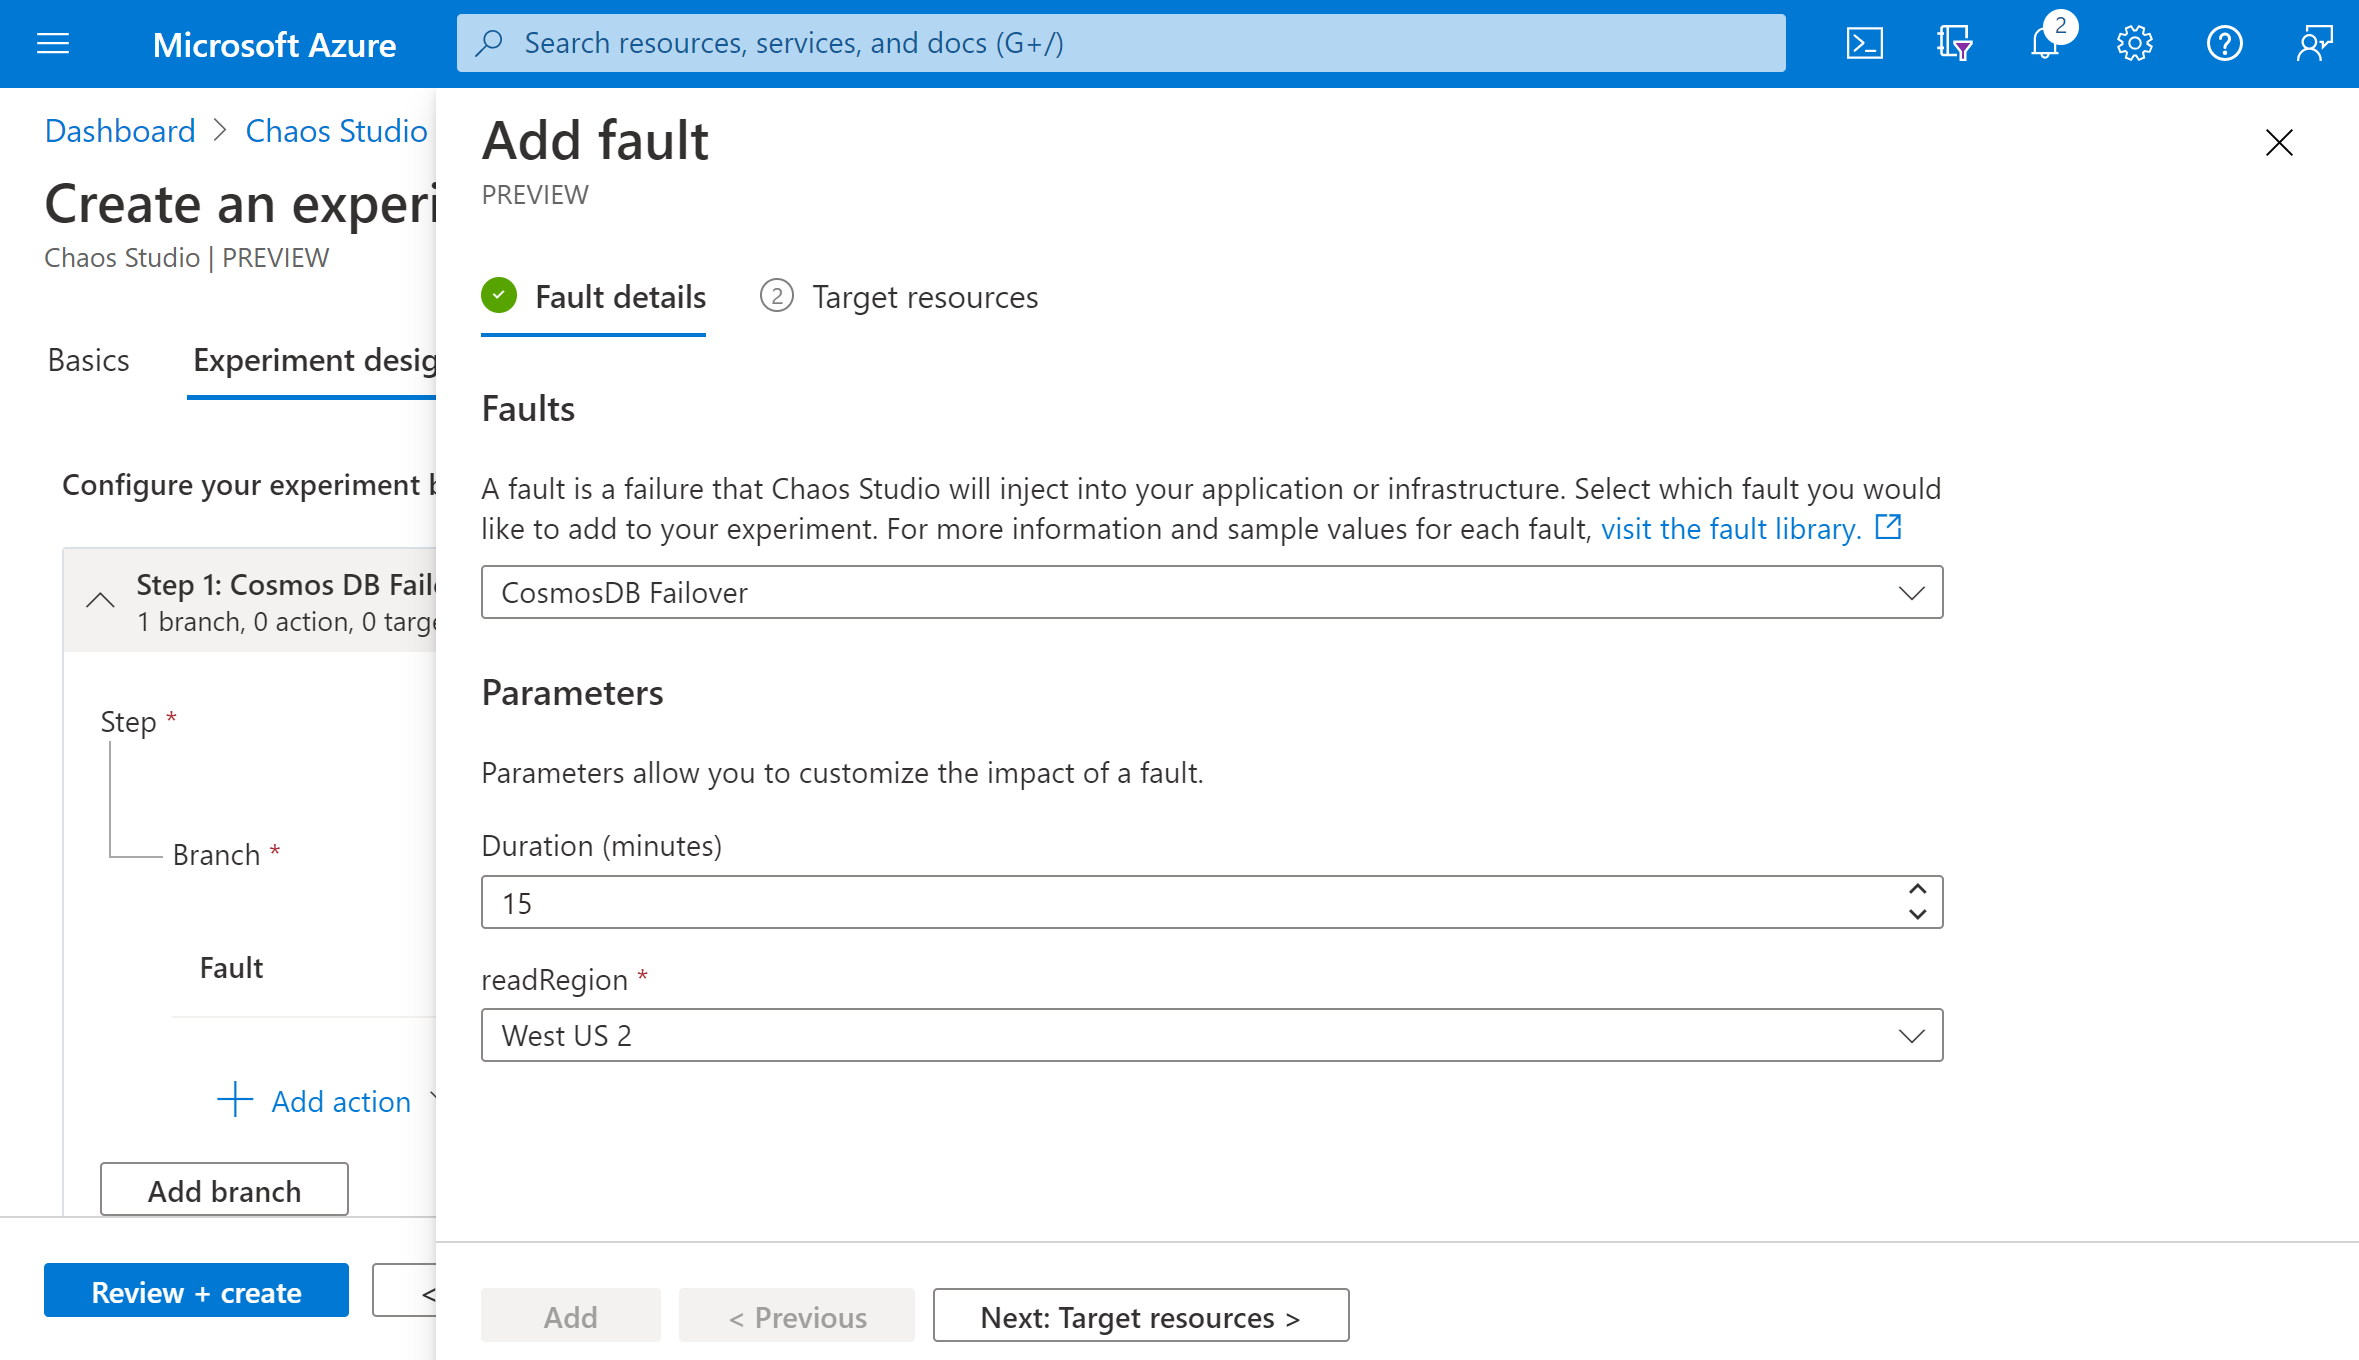Open Azure Settings gear icon

2135,44
